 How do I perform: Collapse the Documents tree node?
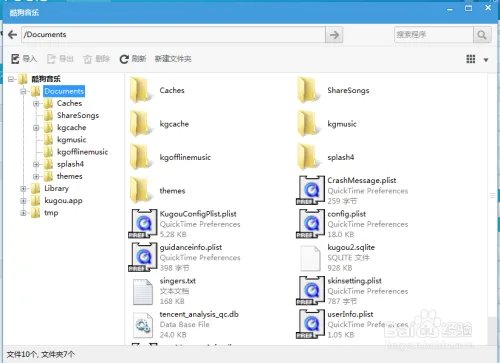pyautogui.click(x=23, y=91)
